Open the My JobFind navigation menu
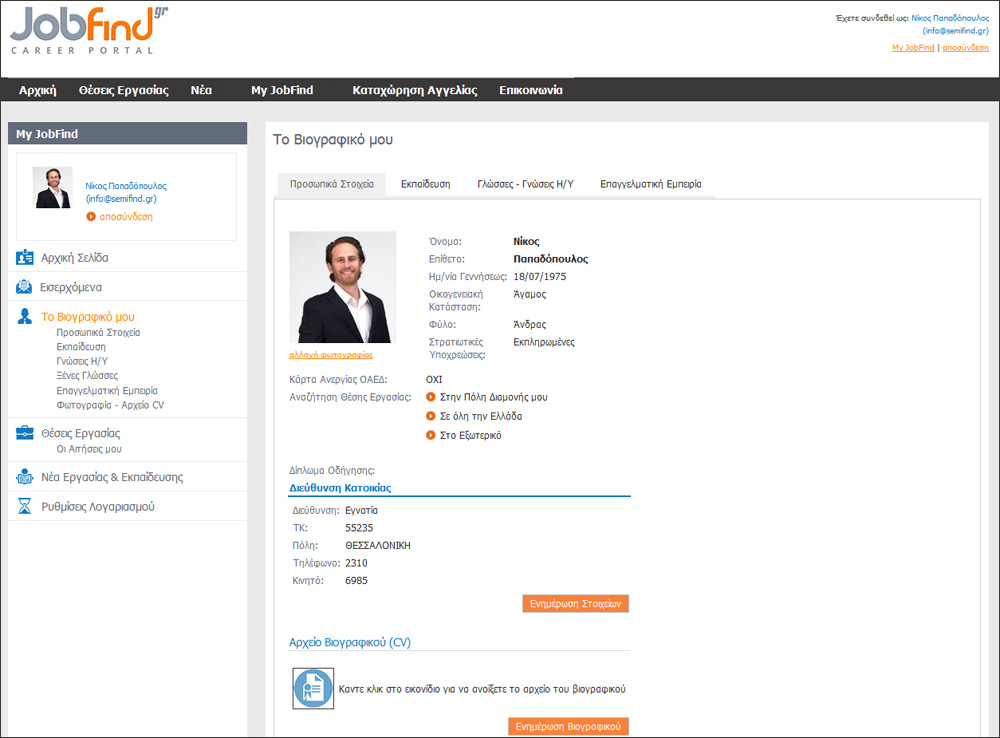The height and width of the screenshot is (738, 1000). coord(282,90)
